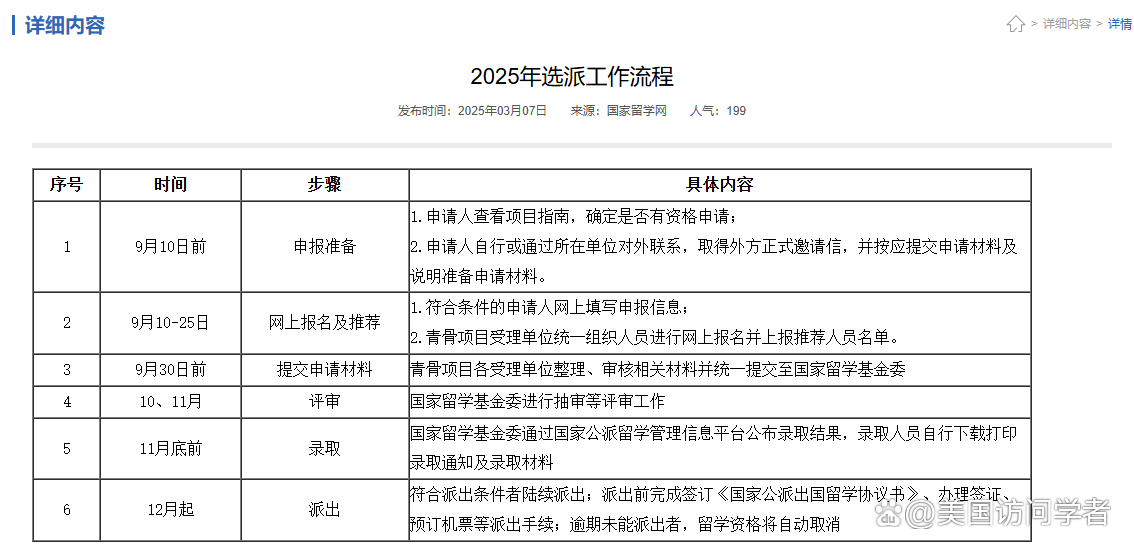Image resolution: width=1134 pixels, height=552 pixels.
Task: Select the cell 12月起
Action: click(x=171, y=510)
